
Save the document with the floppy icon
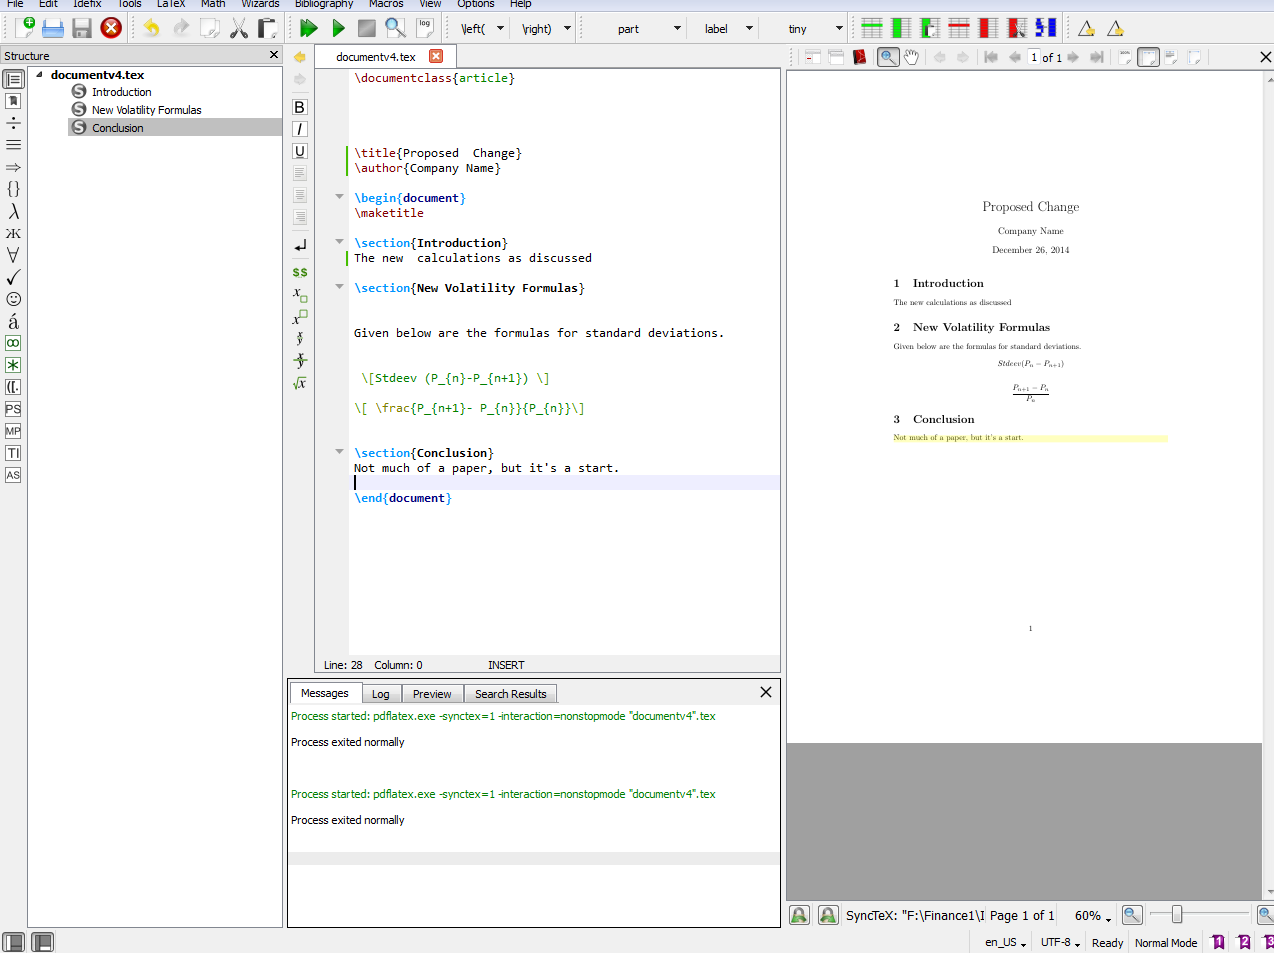(82, 28)
